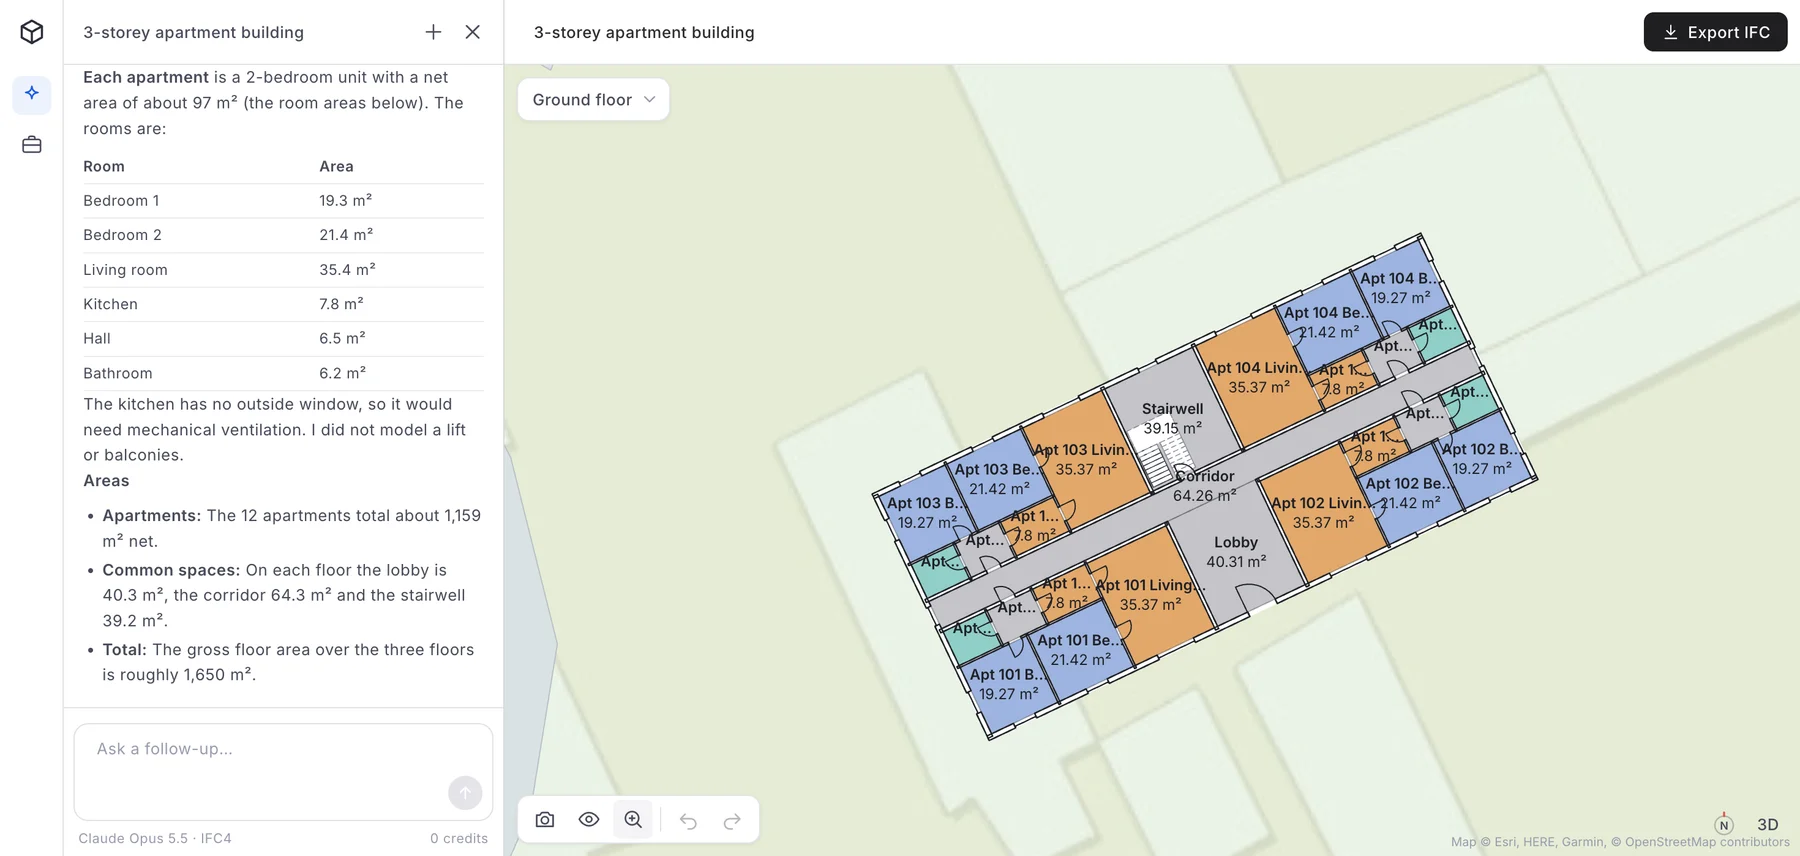The image size is (1800, 856).
Task: Select Apt 102 Living 35.37 m² room
Action: pyautogui.click(x=1322, y=513)
